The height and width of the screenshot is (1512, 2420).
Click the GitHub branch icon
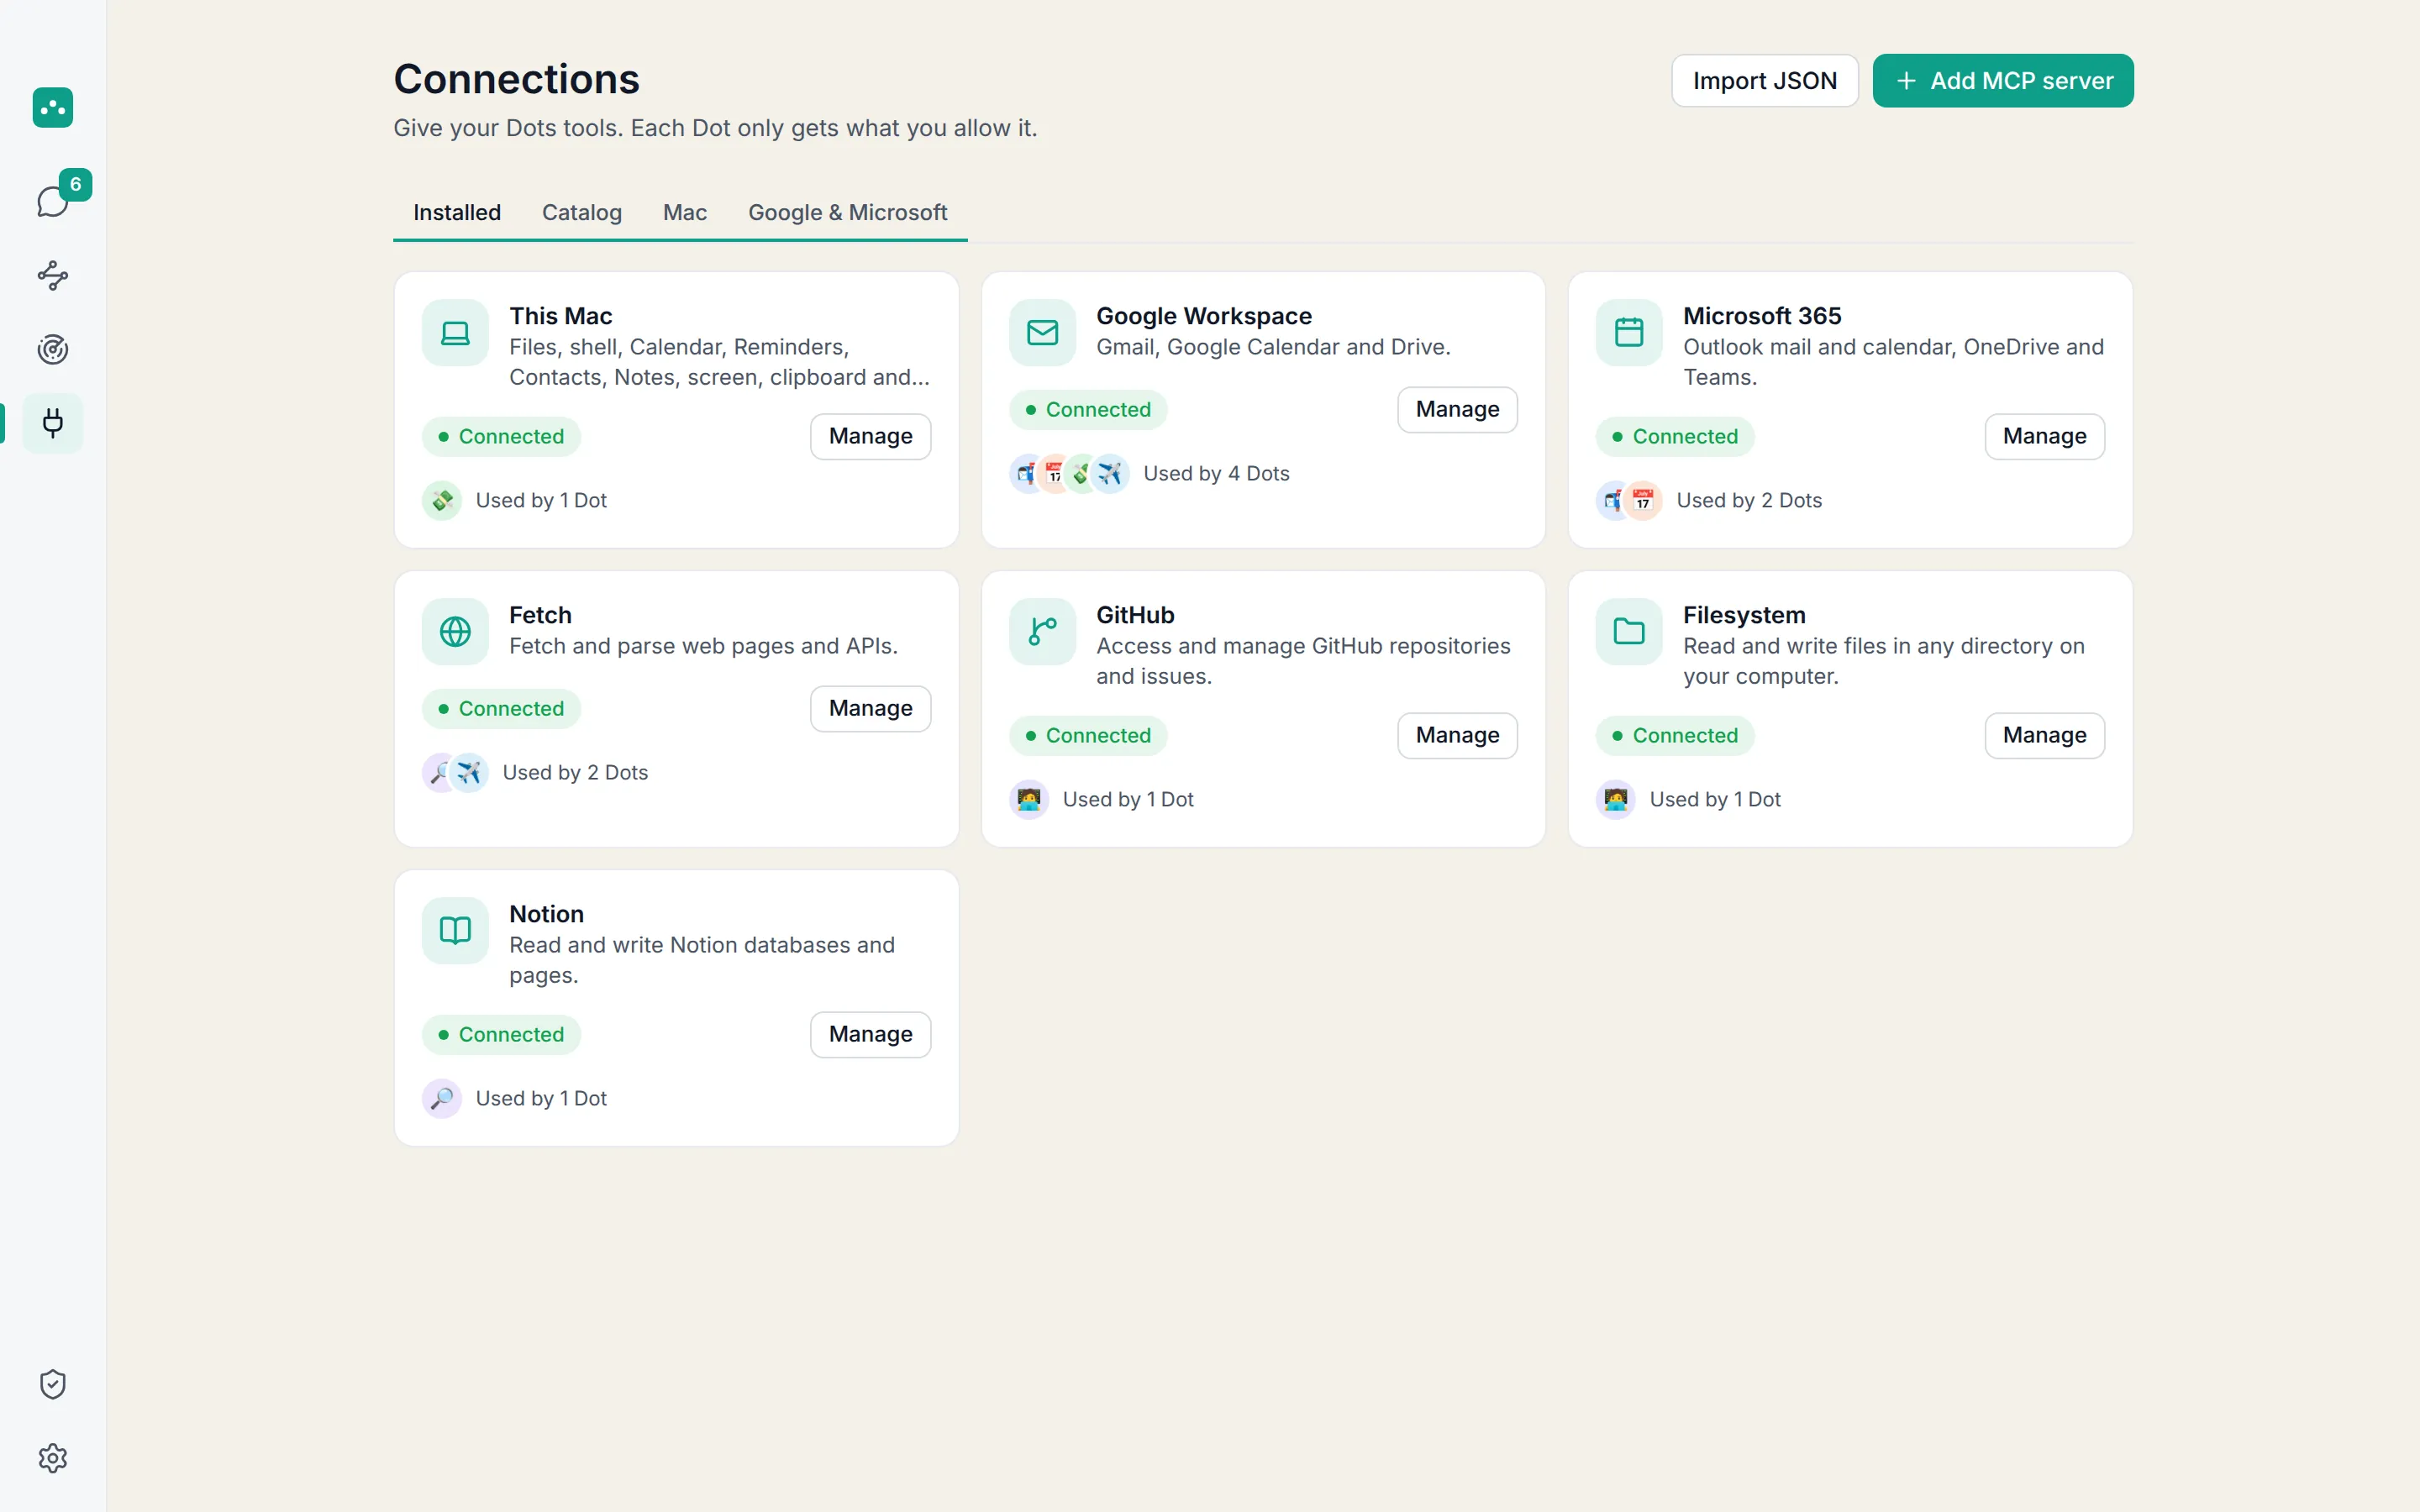click(x=1042, y=631)
